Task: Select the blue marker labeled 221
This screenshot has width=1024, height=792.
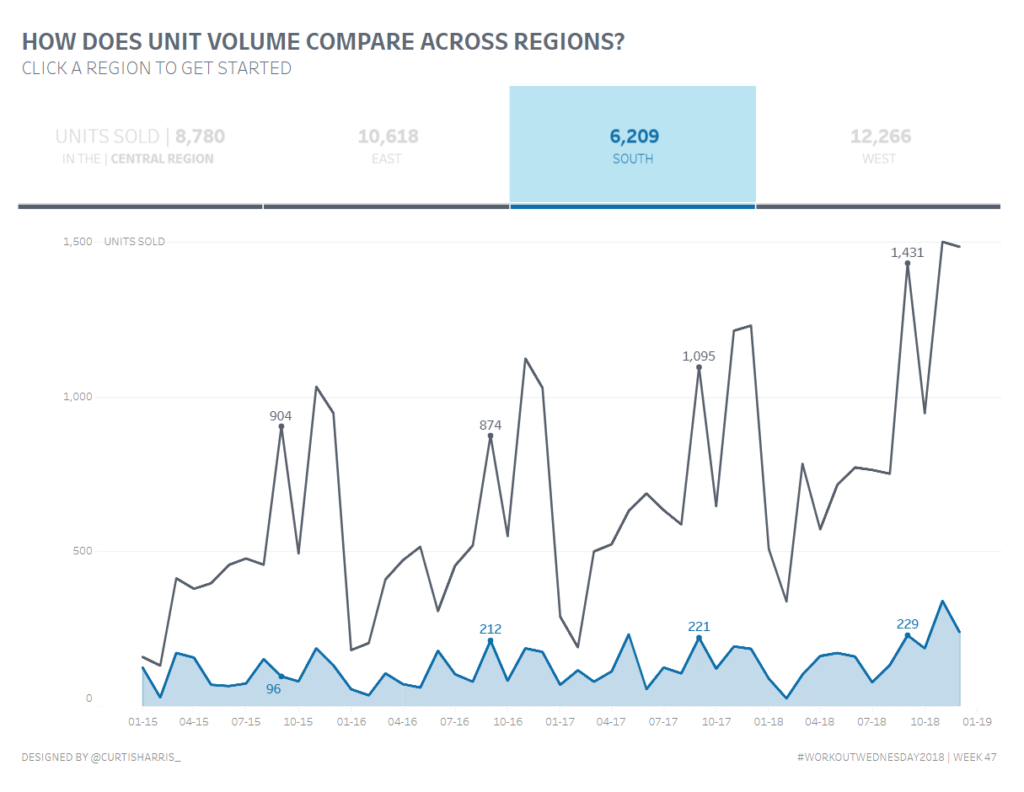Action: [x=699, y=638]
